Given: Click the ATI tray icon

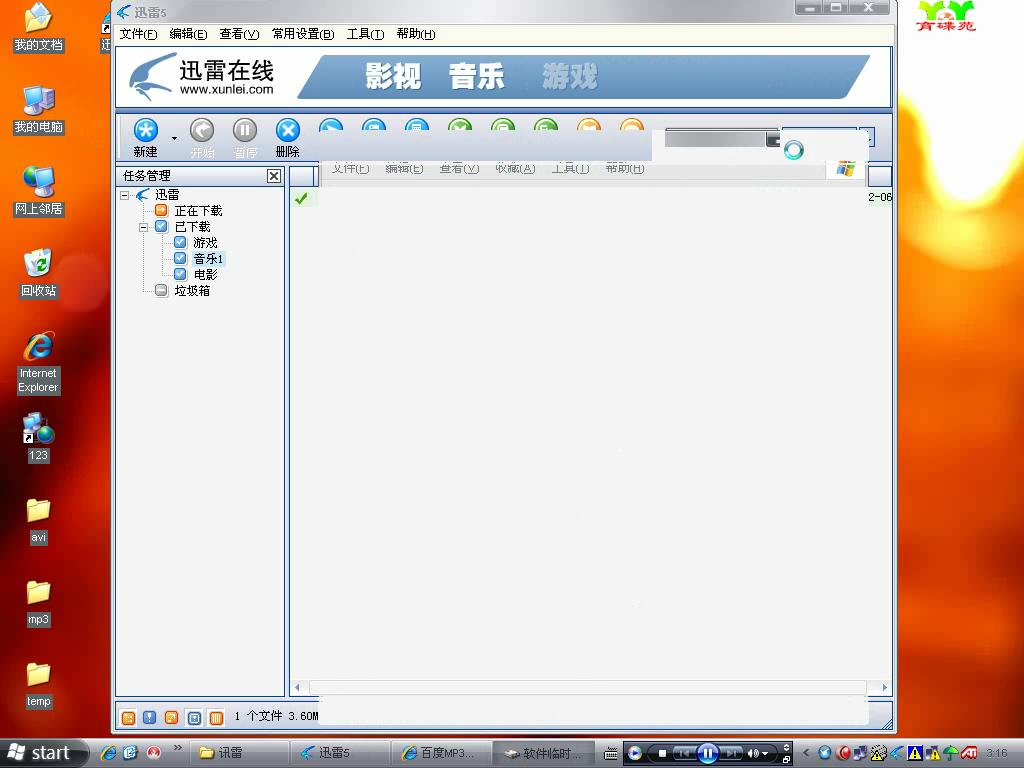Looking at the screenshot, I should coord(968,753).
